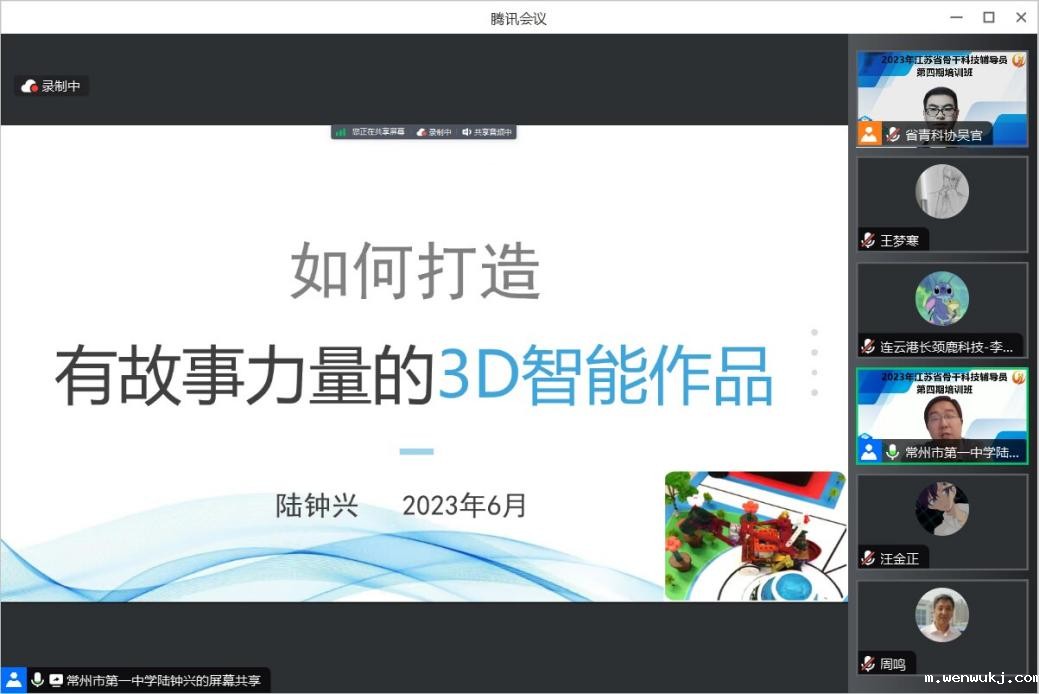Click muted microphone icon next to 周鸣
Viewport: 1039px width, 694px height.
[x=868, y=664]
